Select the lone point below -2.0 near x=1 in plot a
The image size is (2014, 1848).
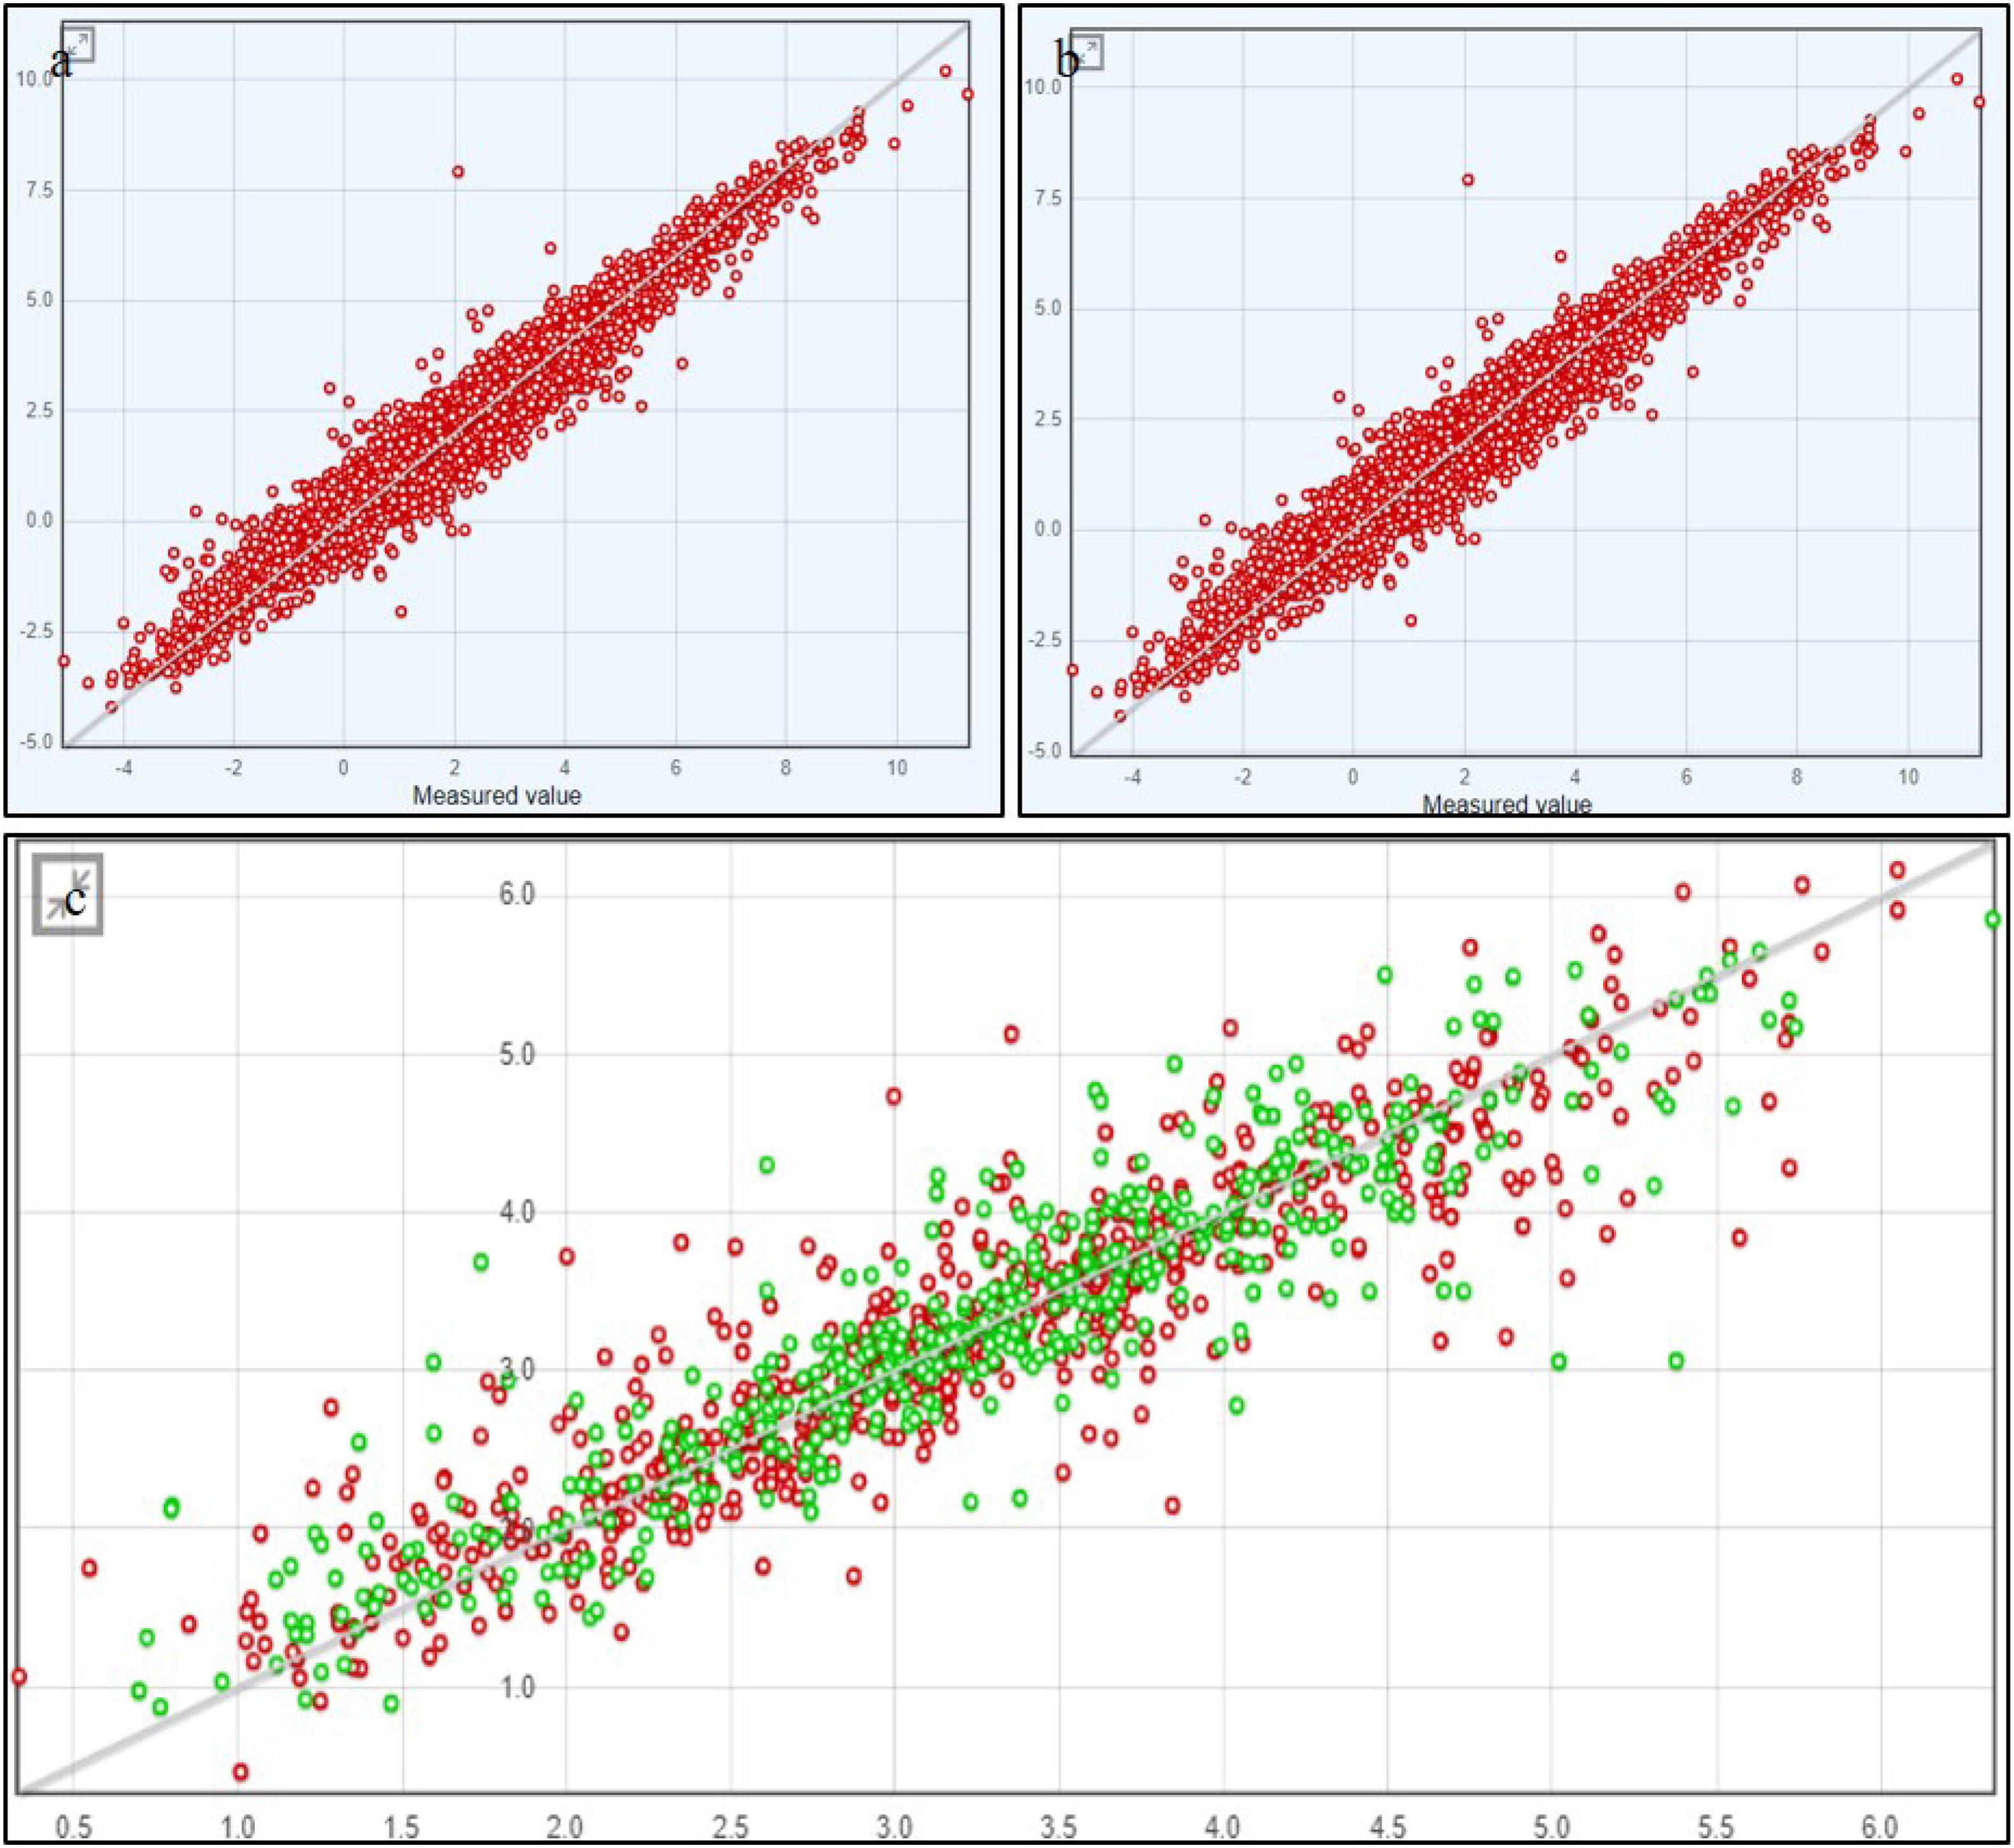point(401,612)
